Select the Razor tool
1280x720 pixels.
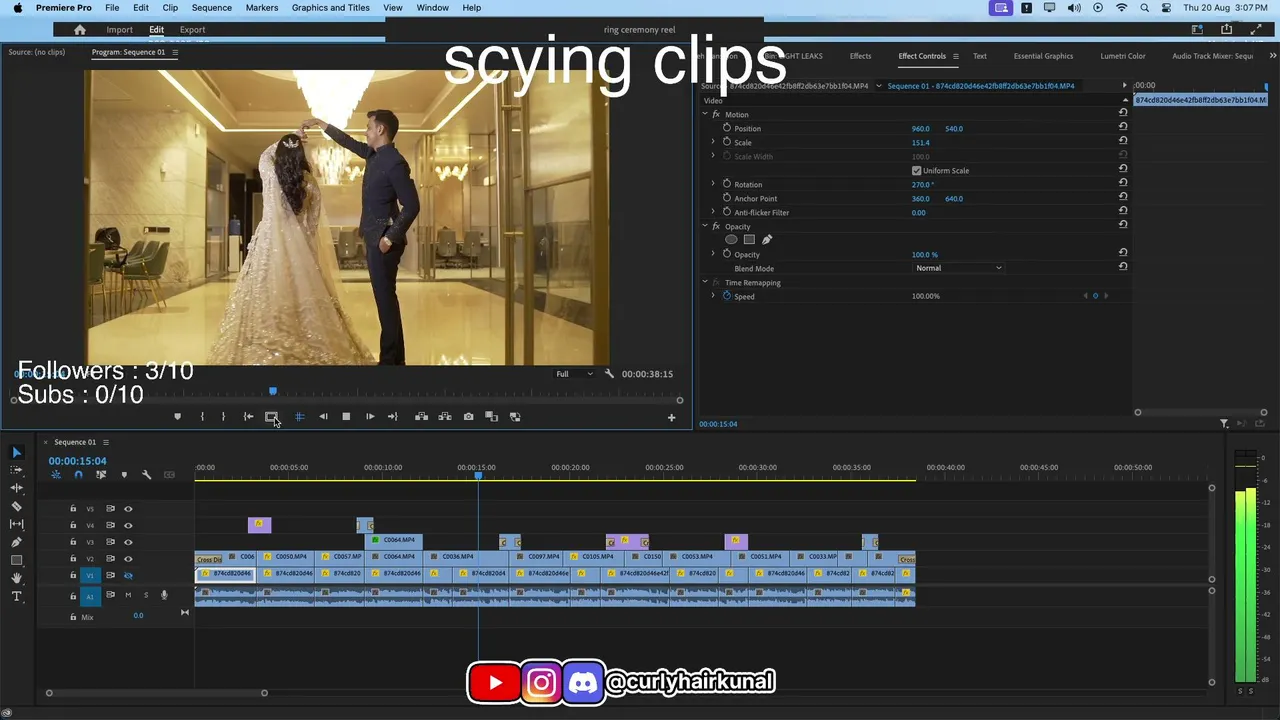[x=16, y=506]
